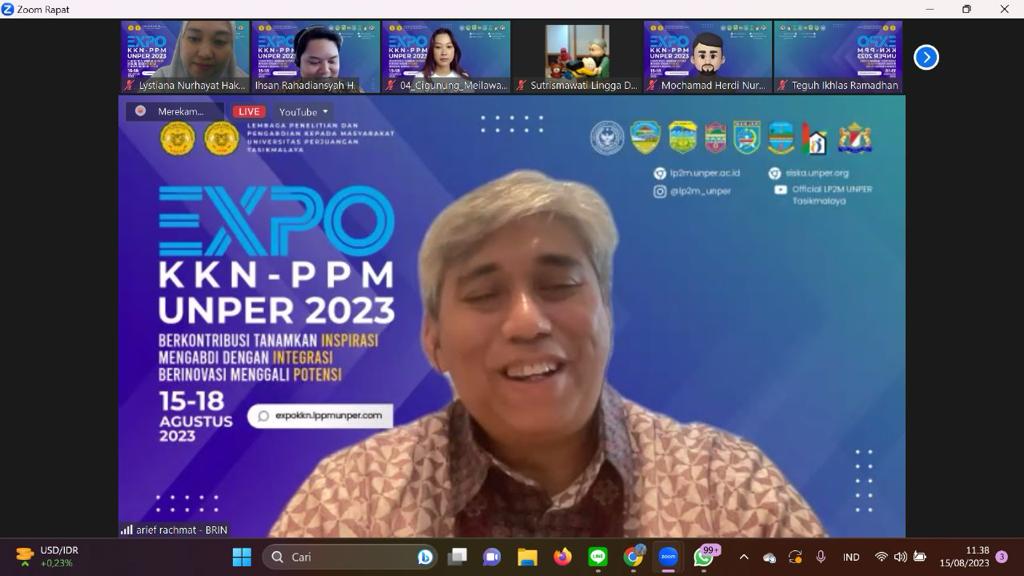Open the Windows Start menu
Viewport: 1024px width, 576px height.
242,557
